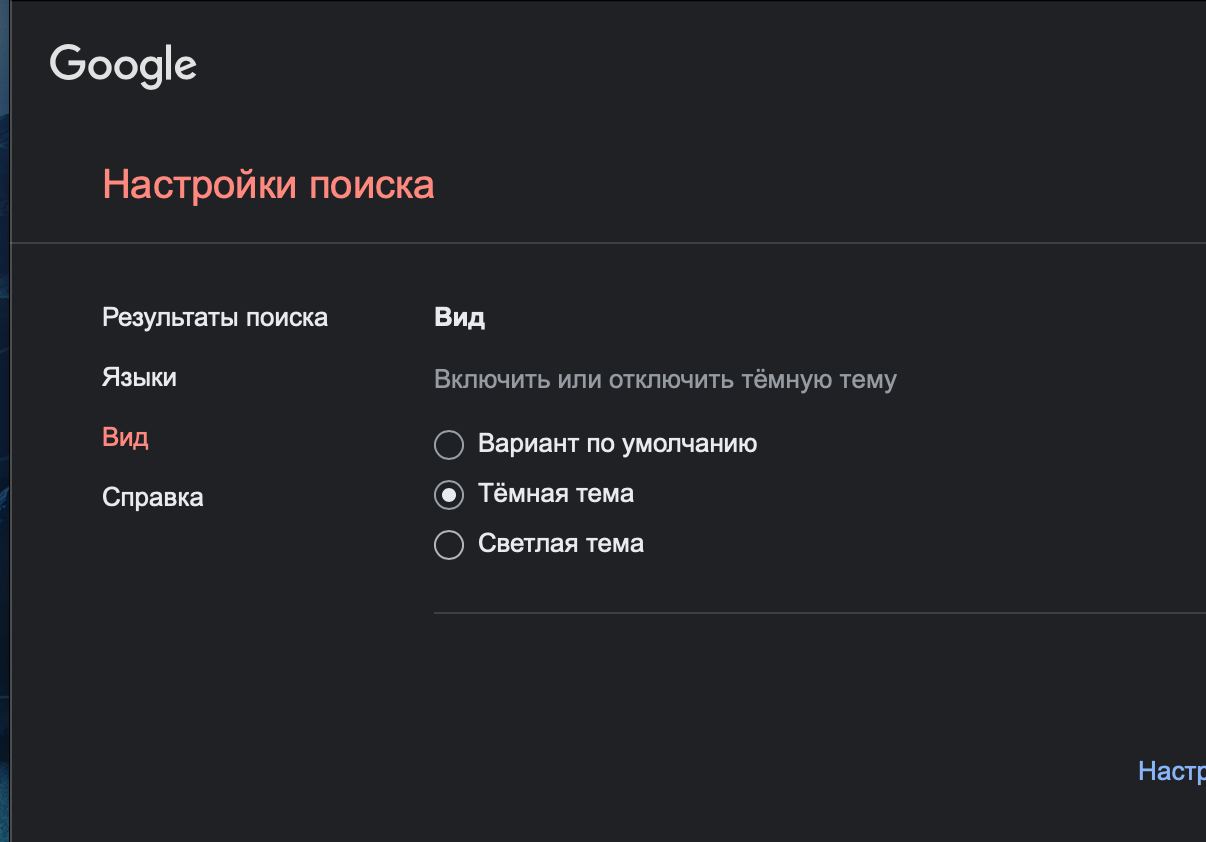Enable the radio circle beside "Светлая тема"
This screenshot has height=842, width=1206.
point(449,545)
